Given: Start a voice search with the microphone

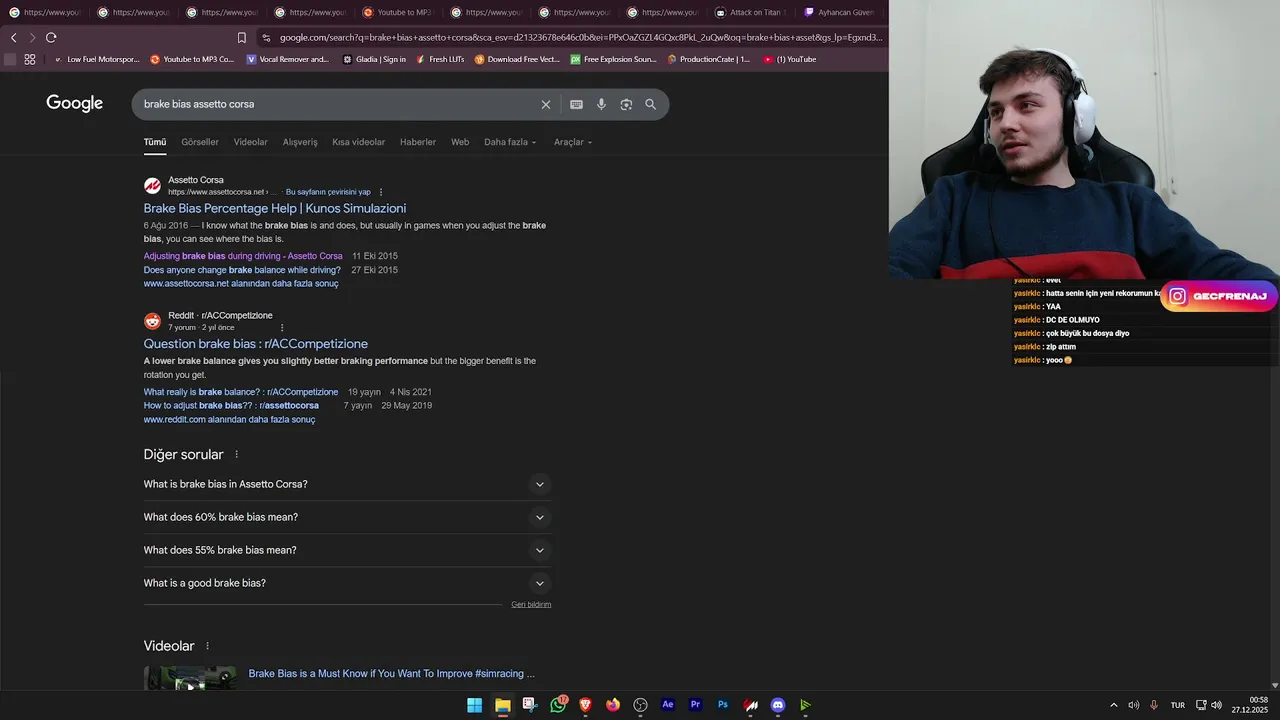Looking at the screenshot, I should [x=601, y=104].
